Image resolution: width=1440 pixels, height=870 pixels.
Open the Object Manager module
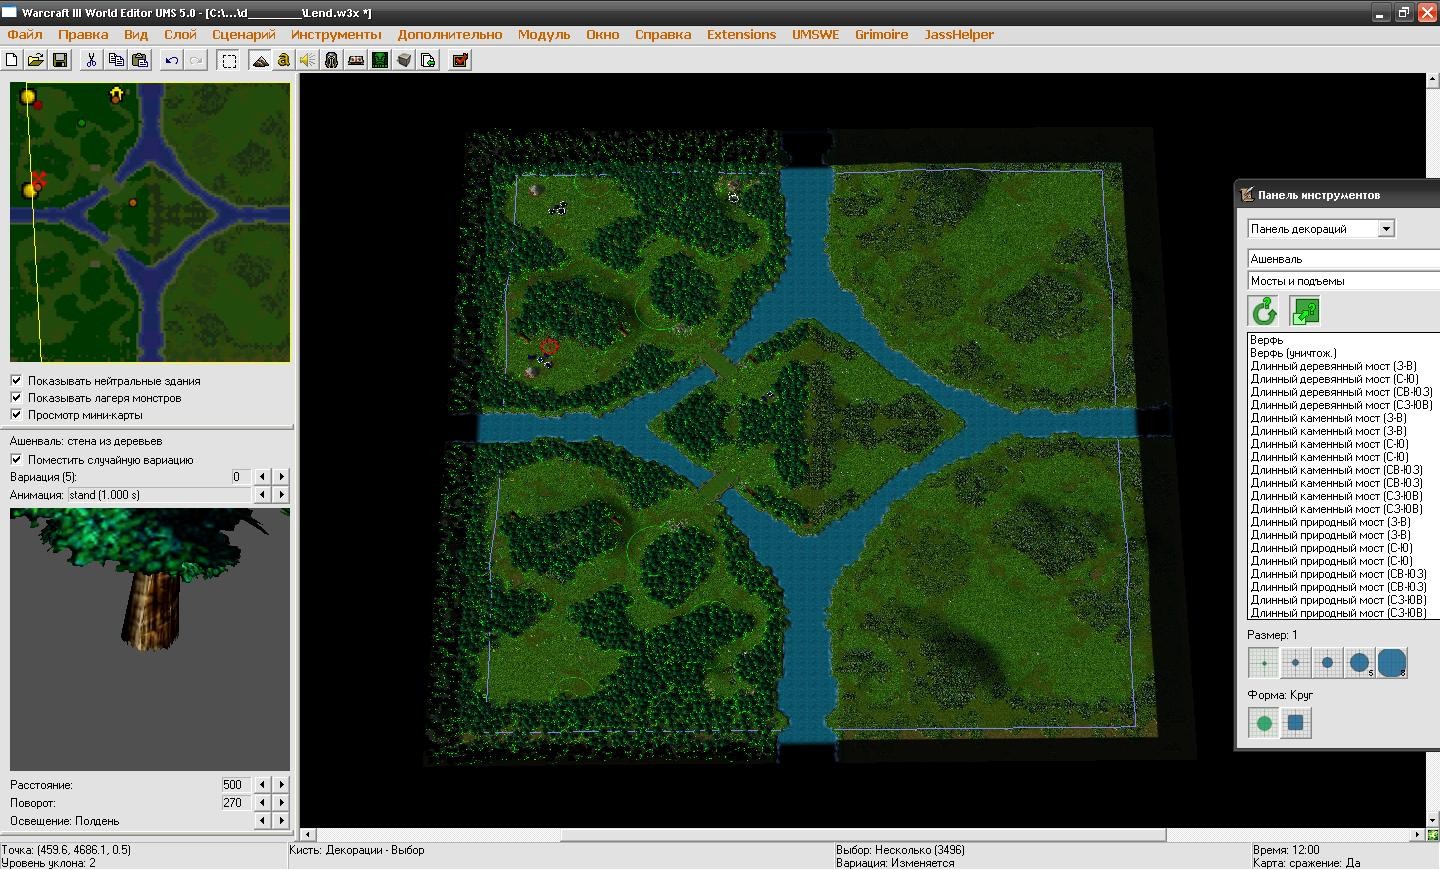tap(404, 60)
